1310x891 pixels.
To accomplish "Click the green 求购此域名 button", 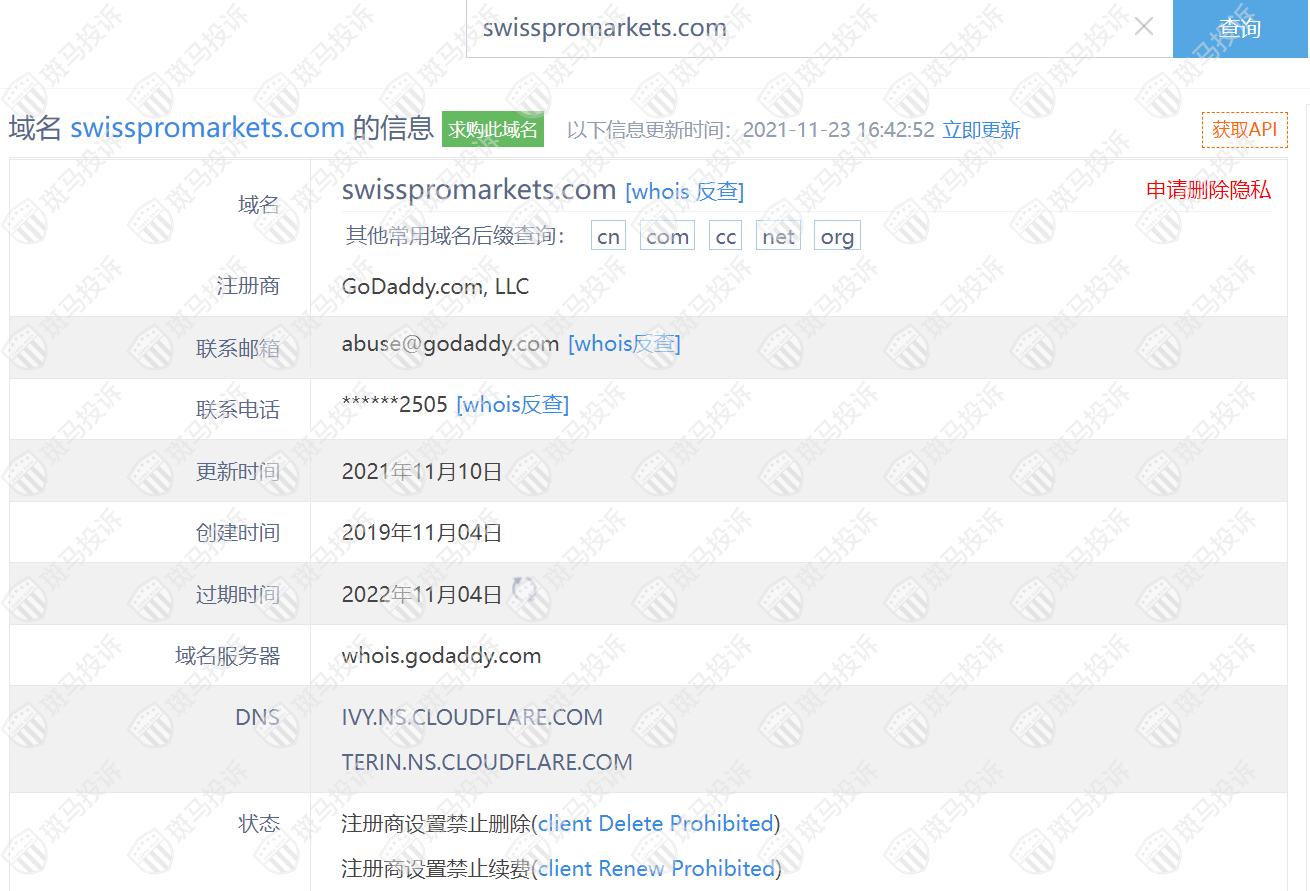I will click(x=493, y=129).
